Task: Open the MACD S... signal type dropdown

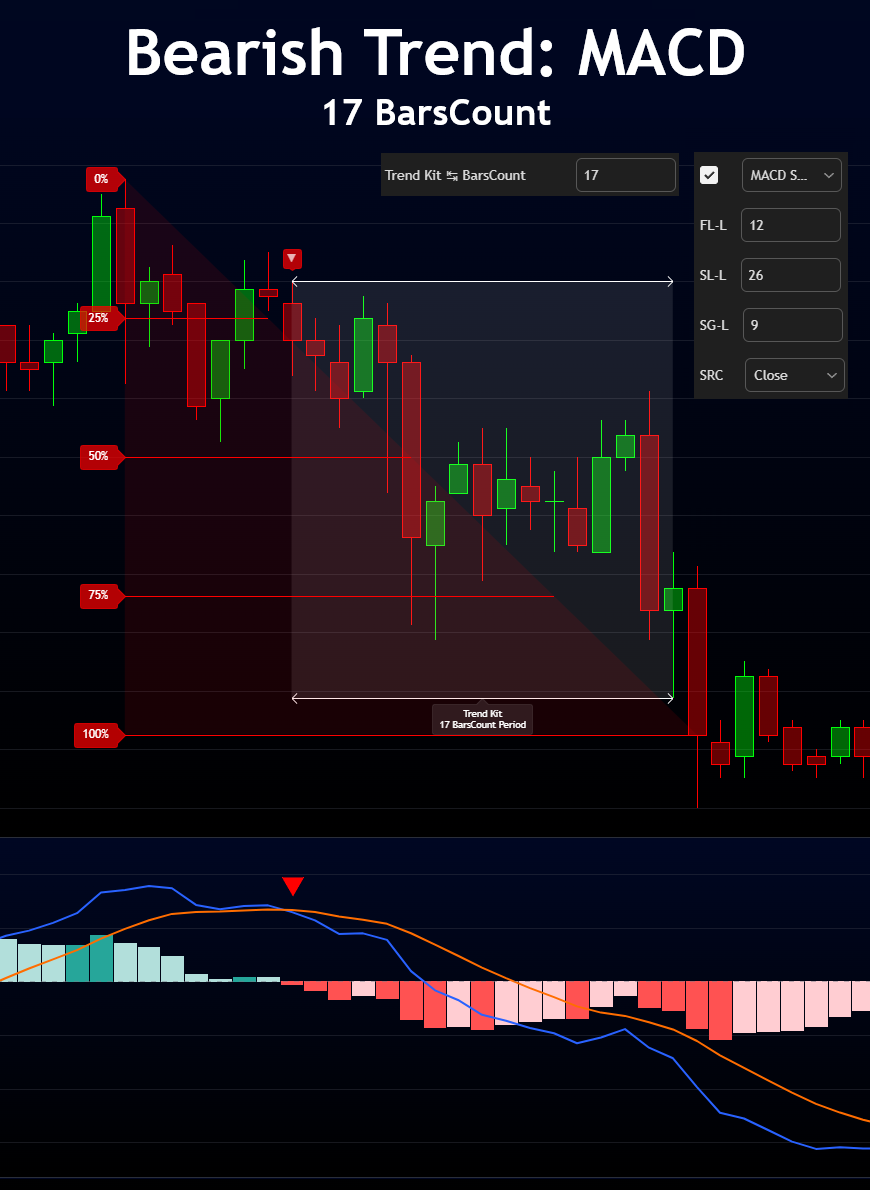Action: coord(791,175)
